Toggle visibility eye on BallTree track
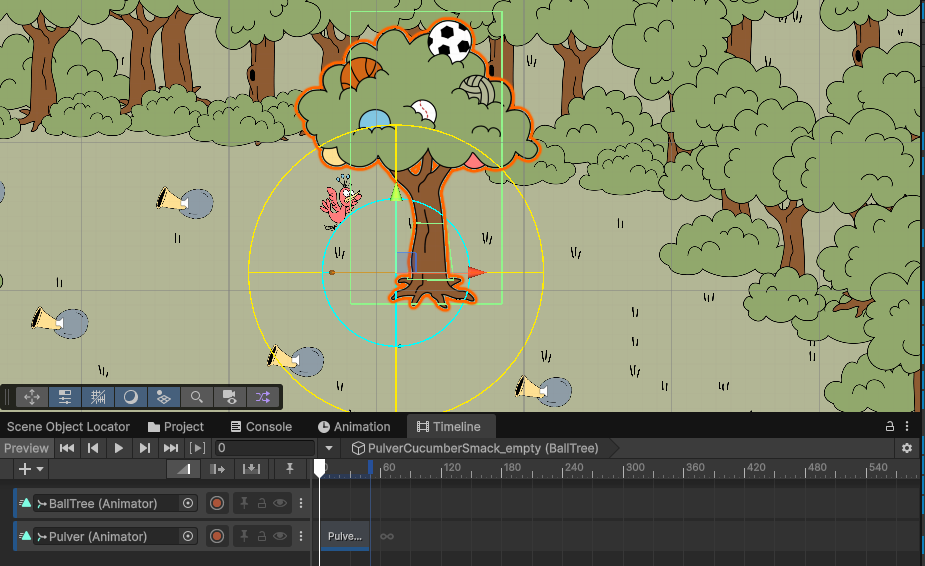Image resolution: width=925 pixels, height=566 pixels. 280,504
